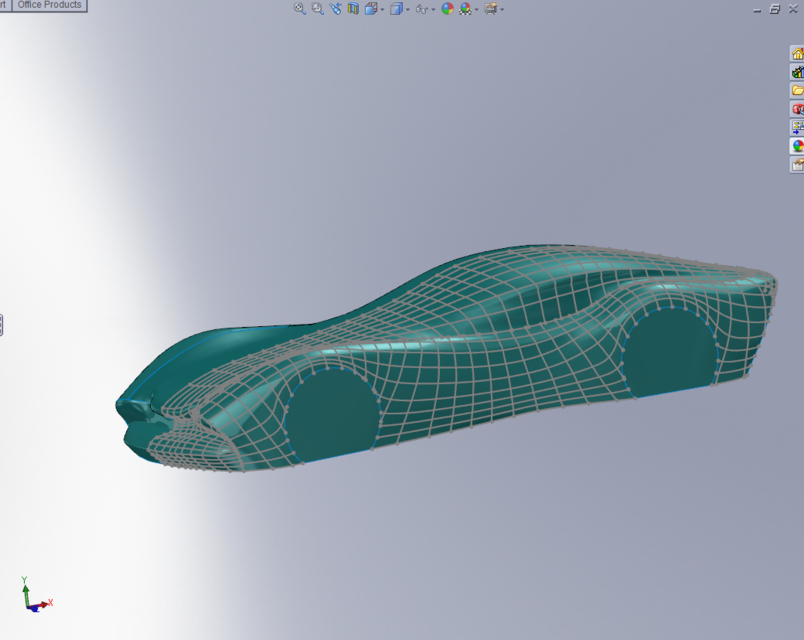Select the wireframe car model in the viewport
The width and height of the screenshot is (804, 640).
point(450,350)
